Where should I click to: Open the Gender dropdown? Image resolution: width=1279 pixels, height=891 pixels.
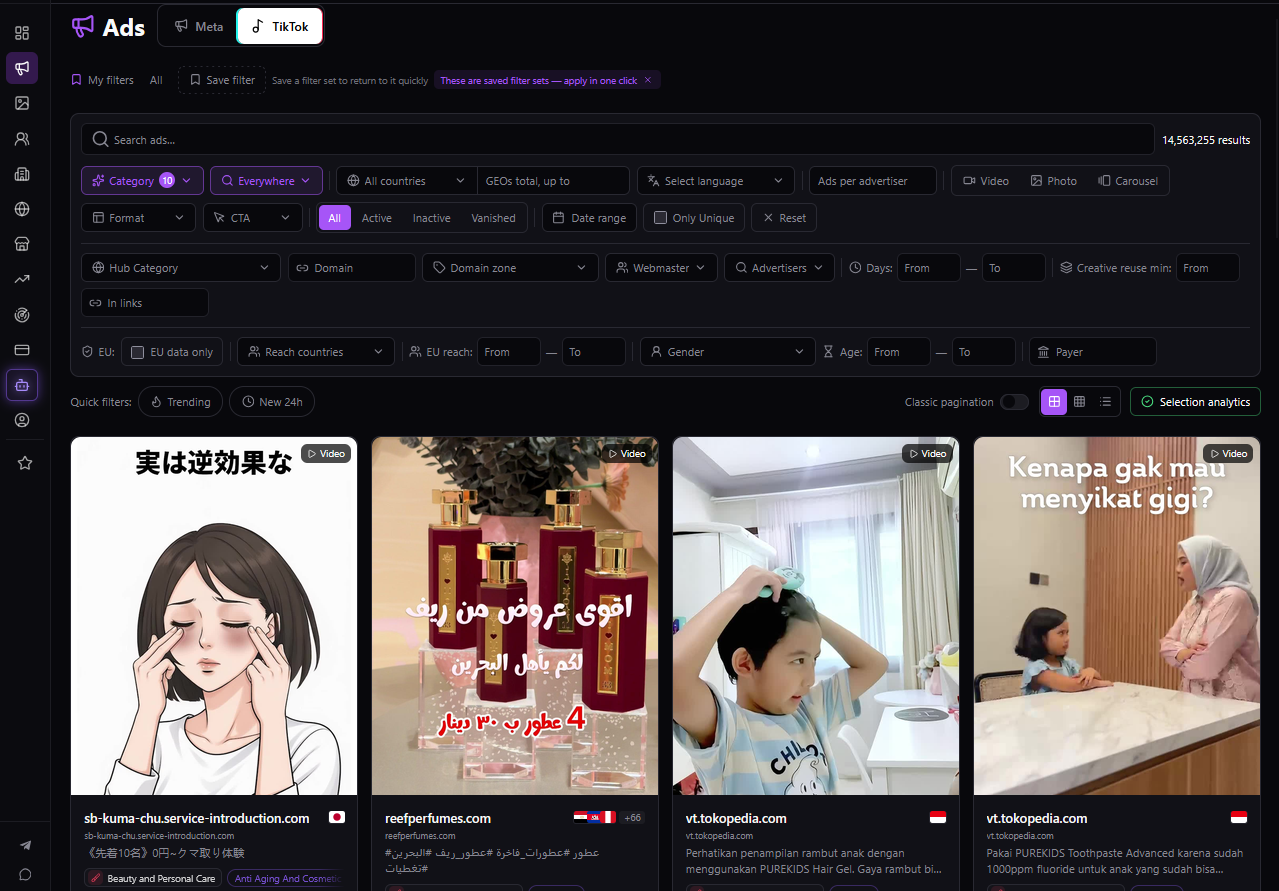coord(727,352)
